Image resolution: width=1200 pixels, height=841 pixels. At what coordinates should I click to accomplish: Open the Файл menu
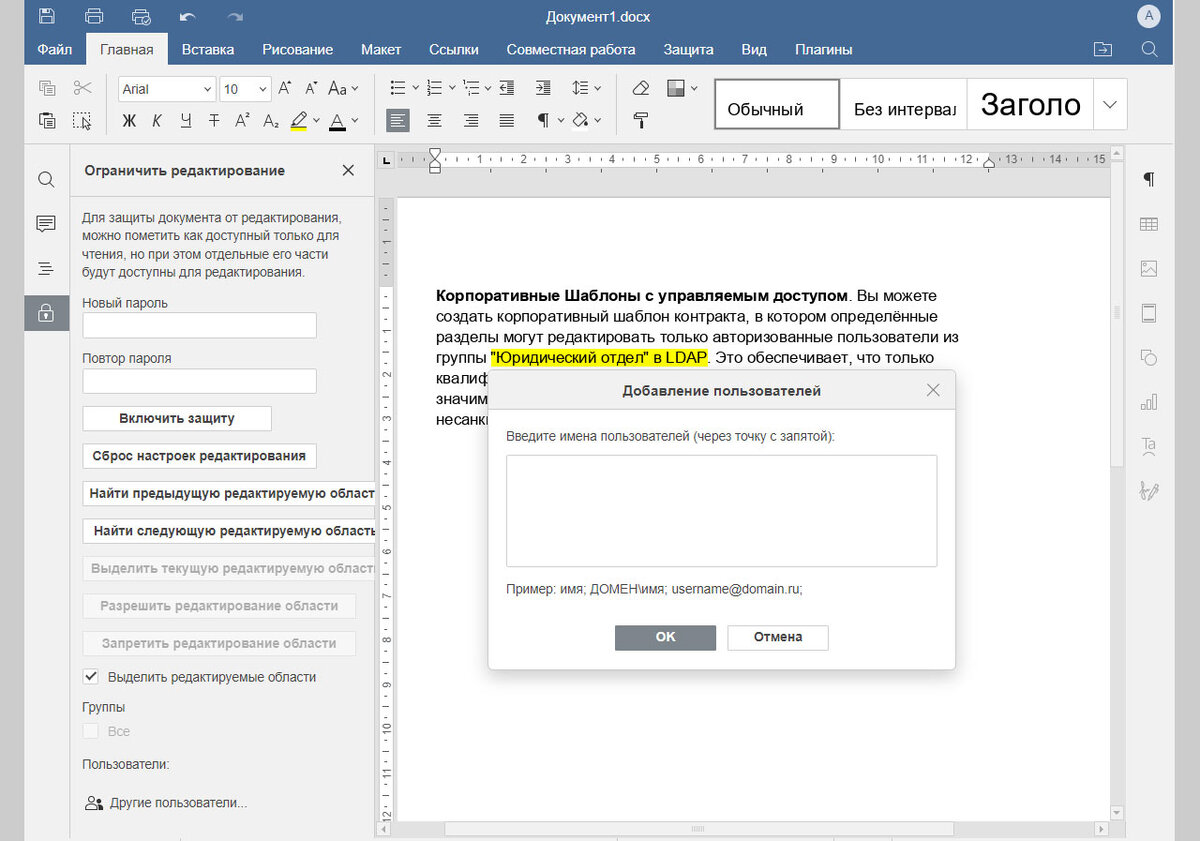54,49
